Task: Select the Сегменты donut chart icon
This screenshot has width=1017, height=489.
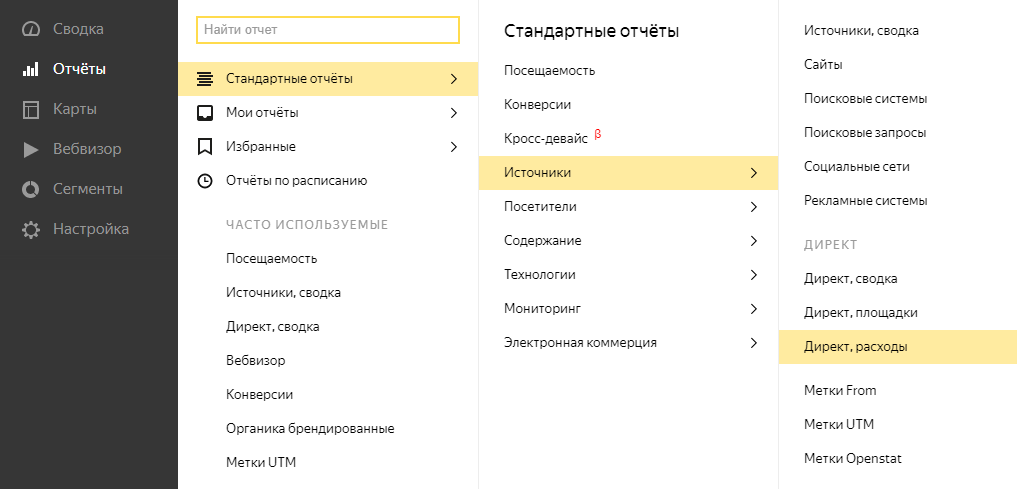Action: pyautogui.click(x=31, y=189)
